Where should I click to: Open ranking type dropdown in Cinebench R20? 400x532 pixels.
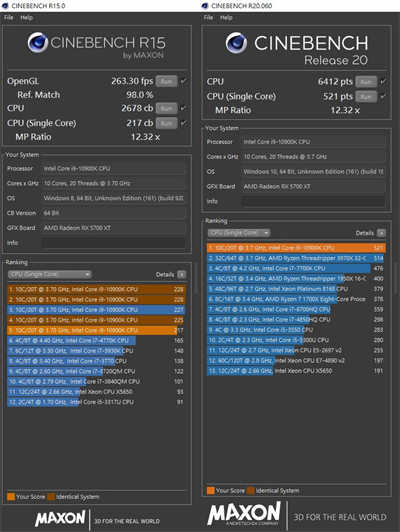[x=239, y=233]
